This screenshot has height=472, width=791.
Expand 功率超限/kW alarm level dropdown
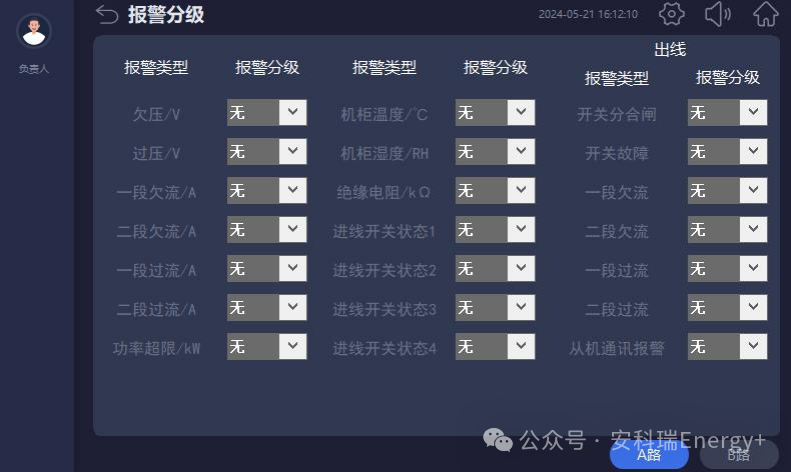click(x=266, y=346)
